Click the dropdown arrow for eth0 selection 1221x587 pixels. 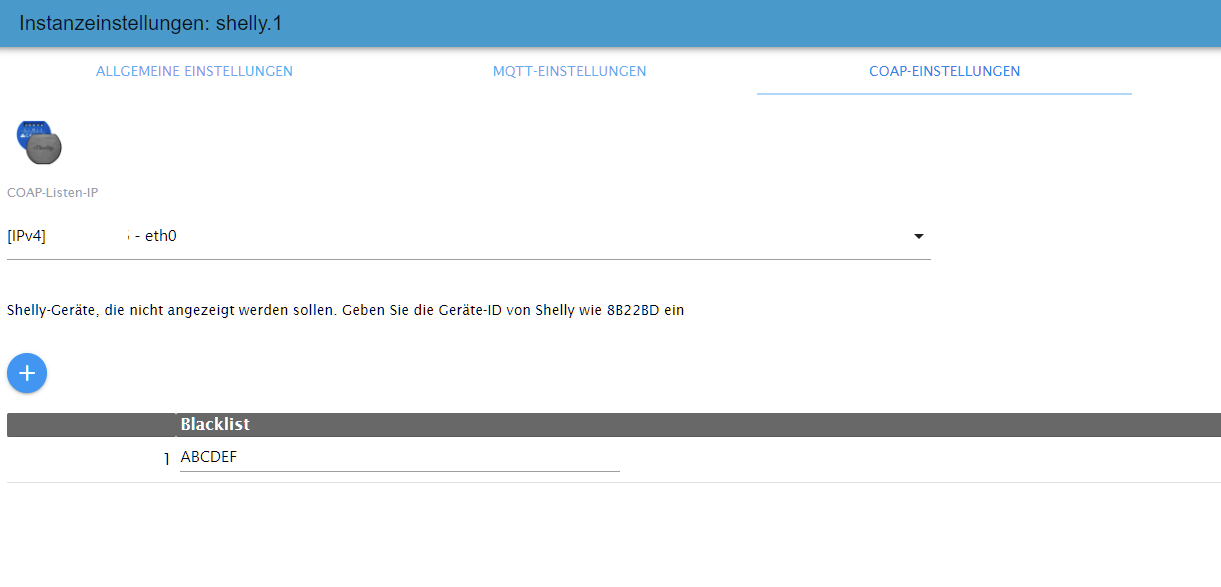(918, 237)
